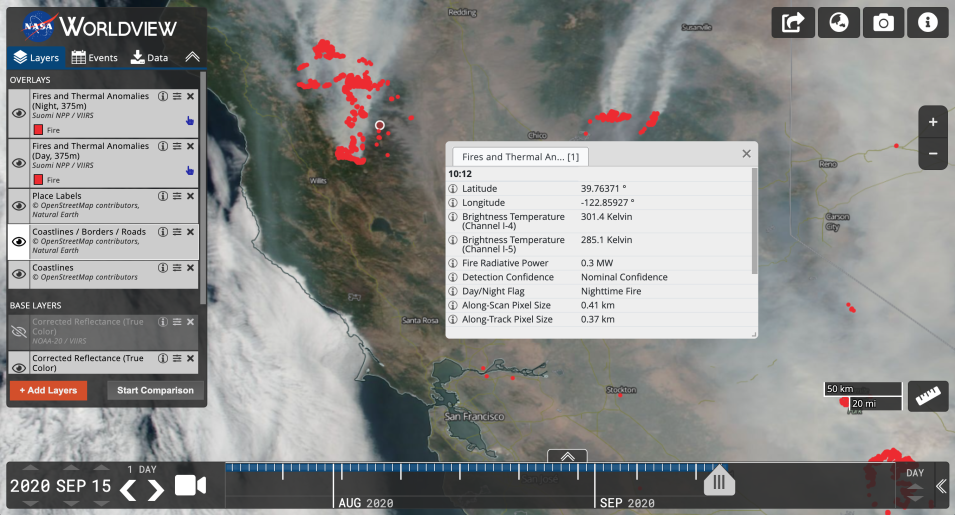Click pointer icon on Fires Night layer

click(x=189, y=121)
